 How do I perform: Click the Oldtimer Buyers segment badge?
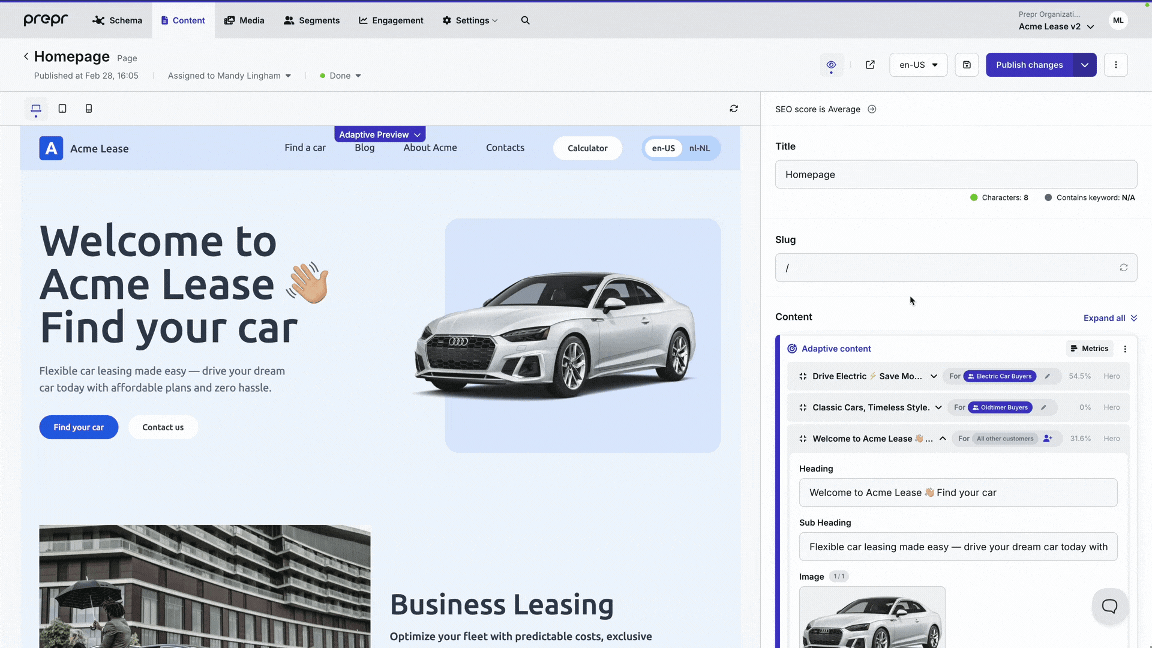(1000, 407)
